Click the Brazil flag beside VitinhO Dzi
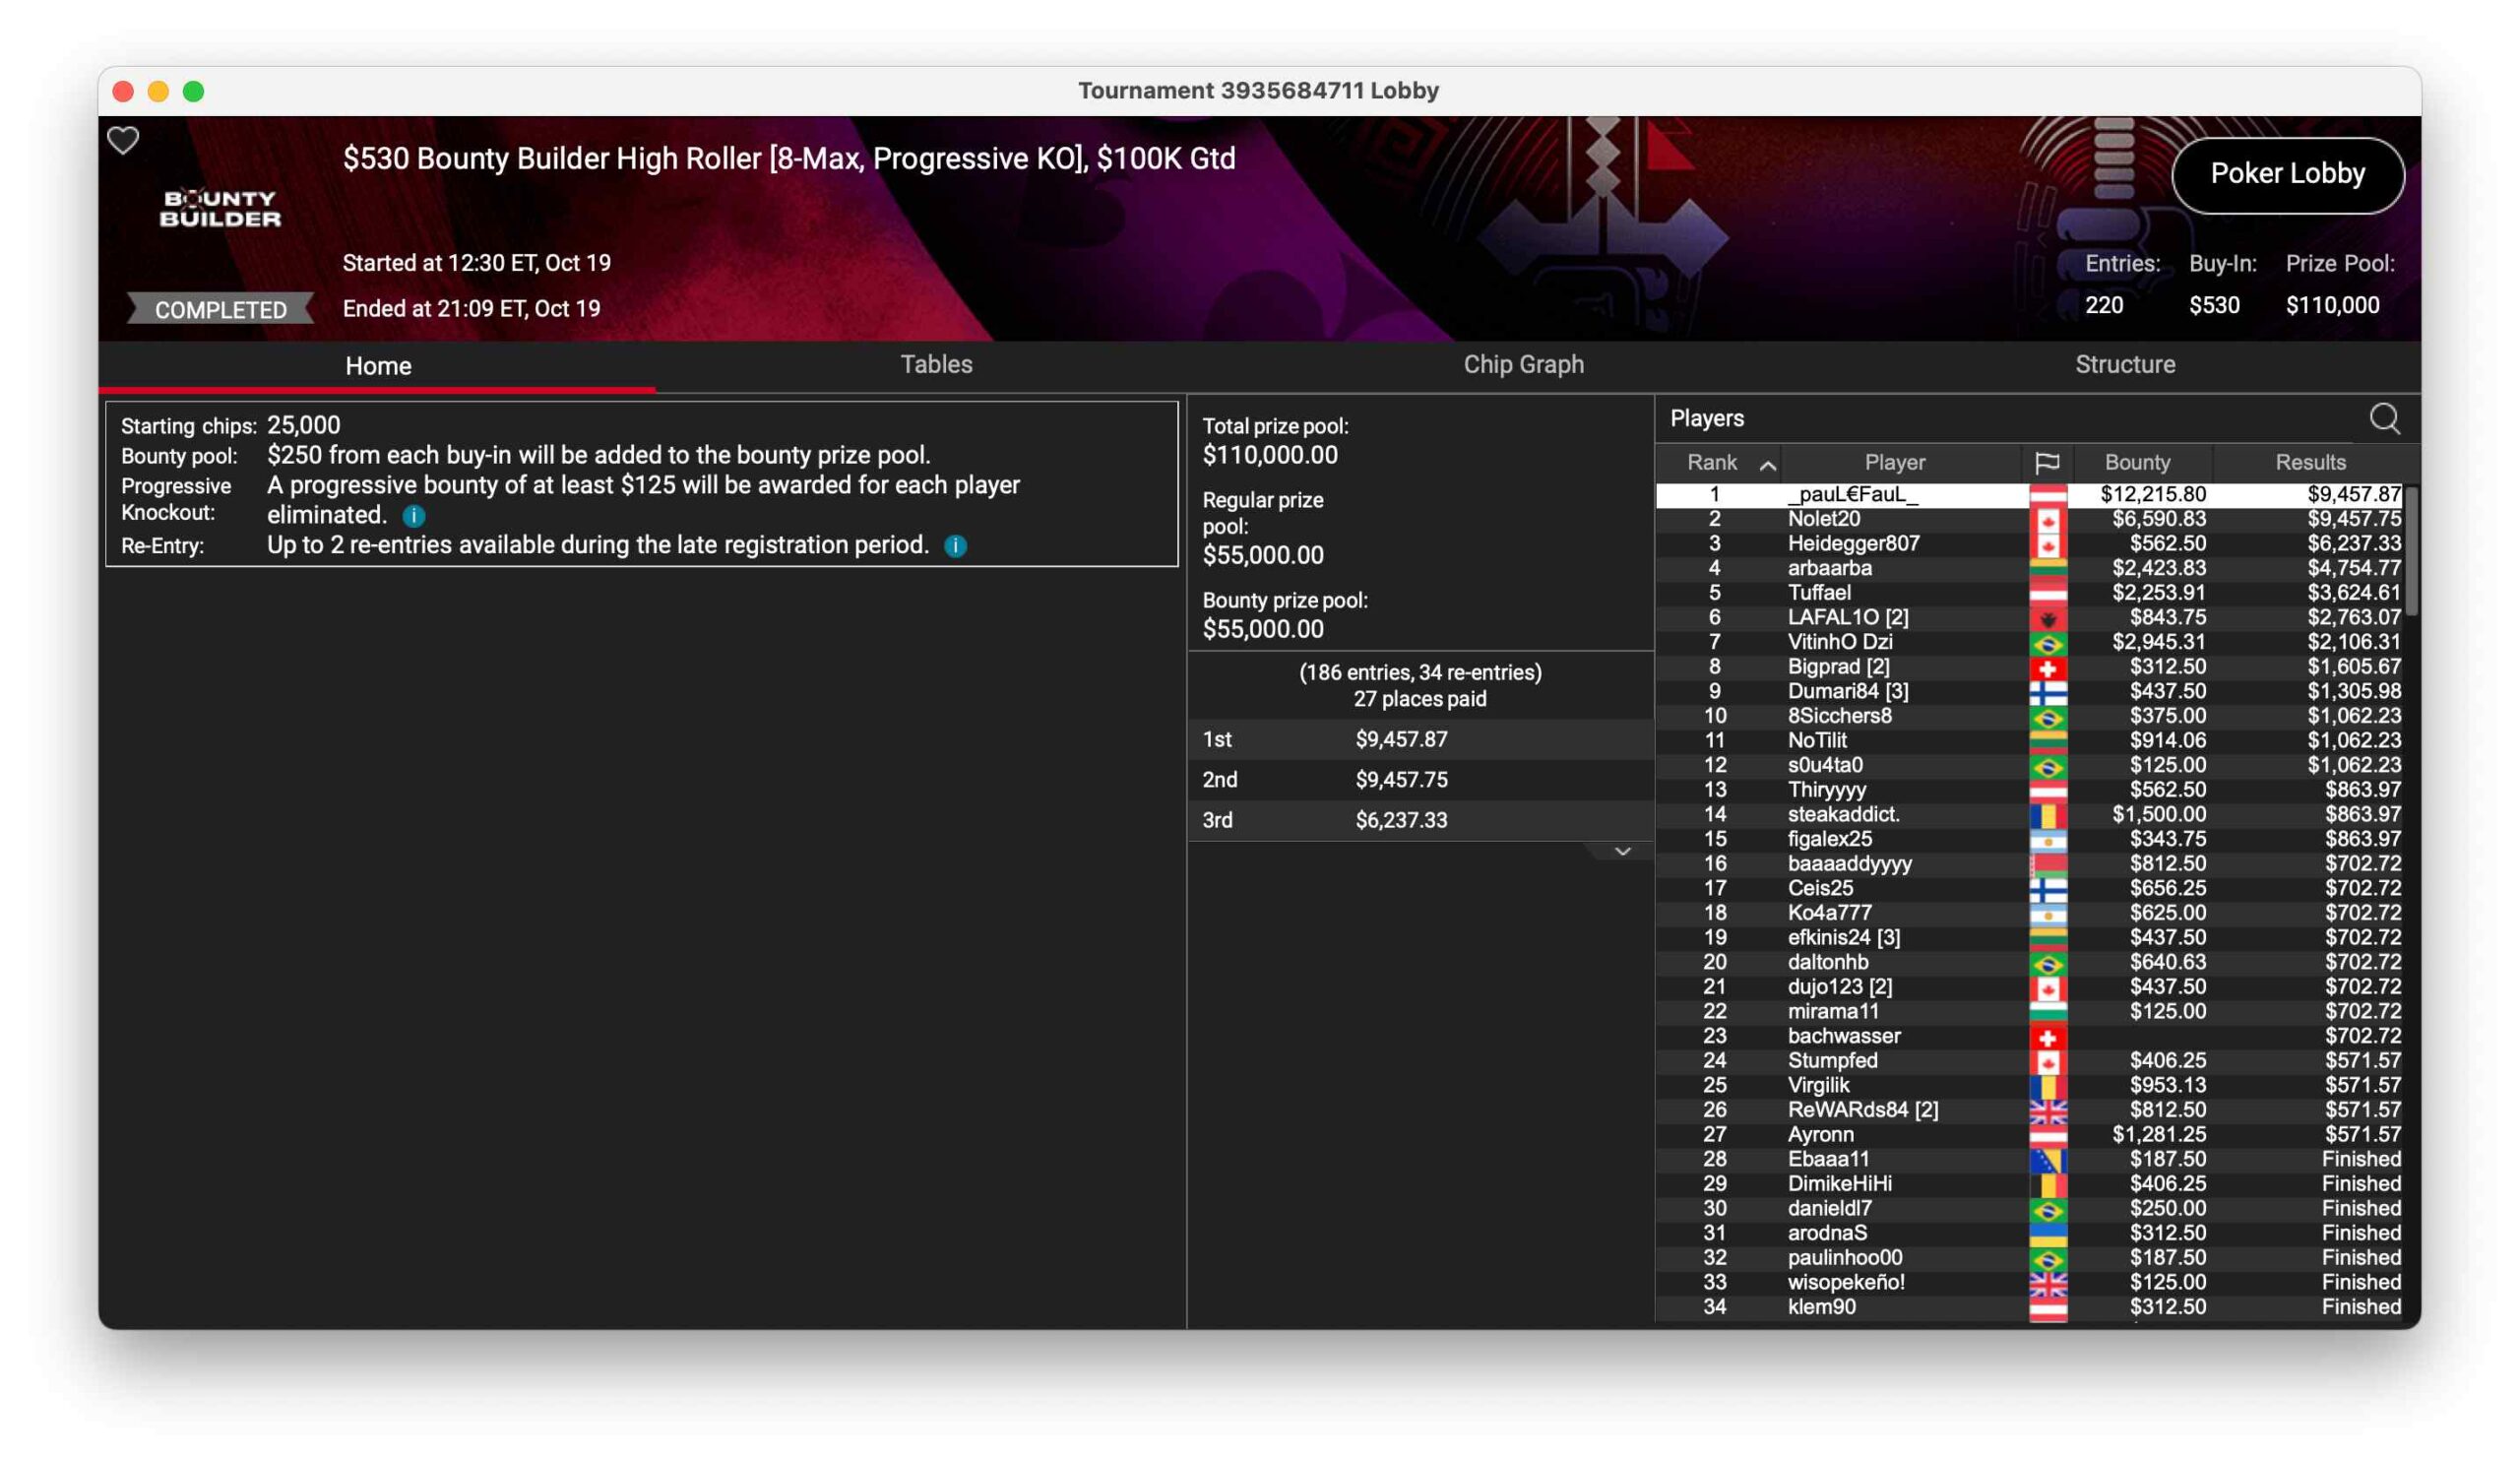 [2047, 643]
